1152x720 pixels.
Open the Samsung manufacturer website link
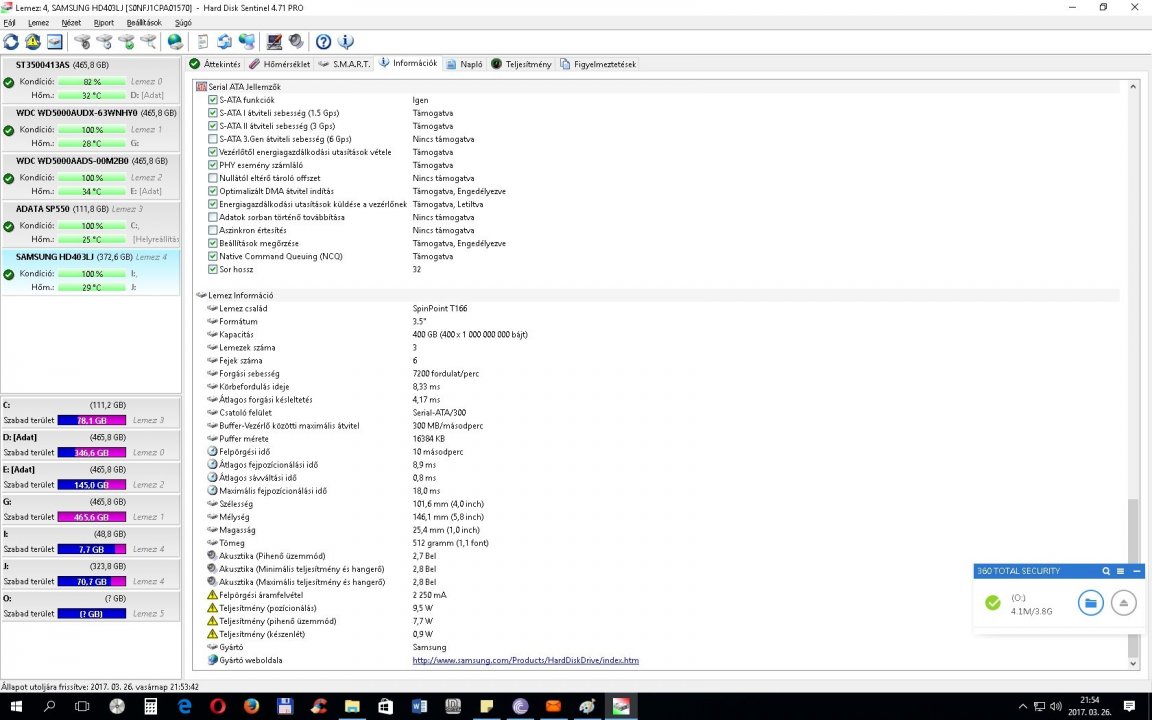pos(525,660)
